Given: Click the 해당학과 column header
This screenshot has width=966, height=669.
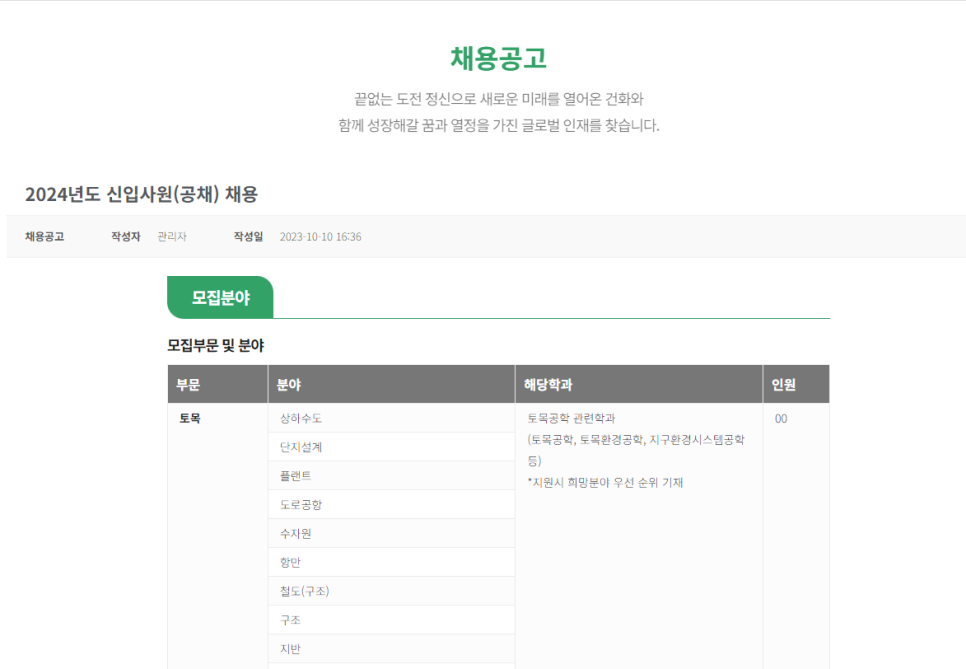Looking at the screenshot, I should point(639,384).
